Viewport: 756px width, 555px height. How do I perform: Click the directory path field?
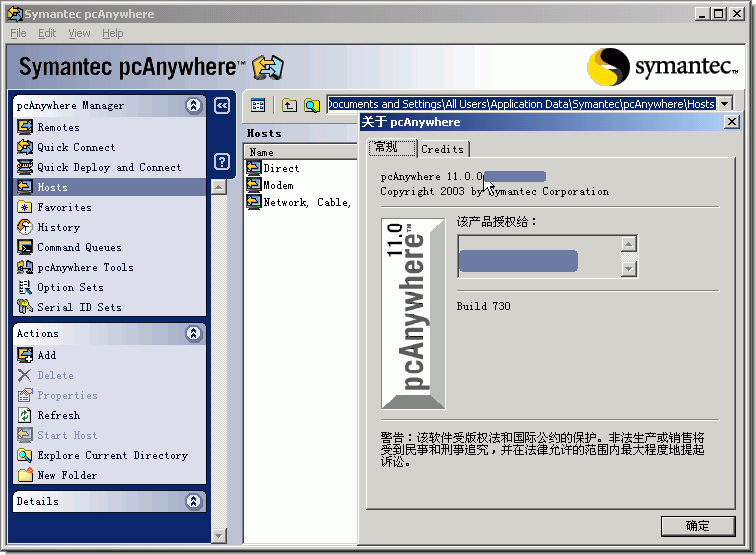522,104
